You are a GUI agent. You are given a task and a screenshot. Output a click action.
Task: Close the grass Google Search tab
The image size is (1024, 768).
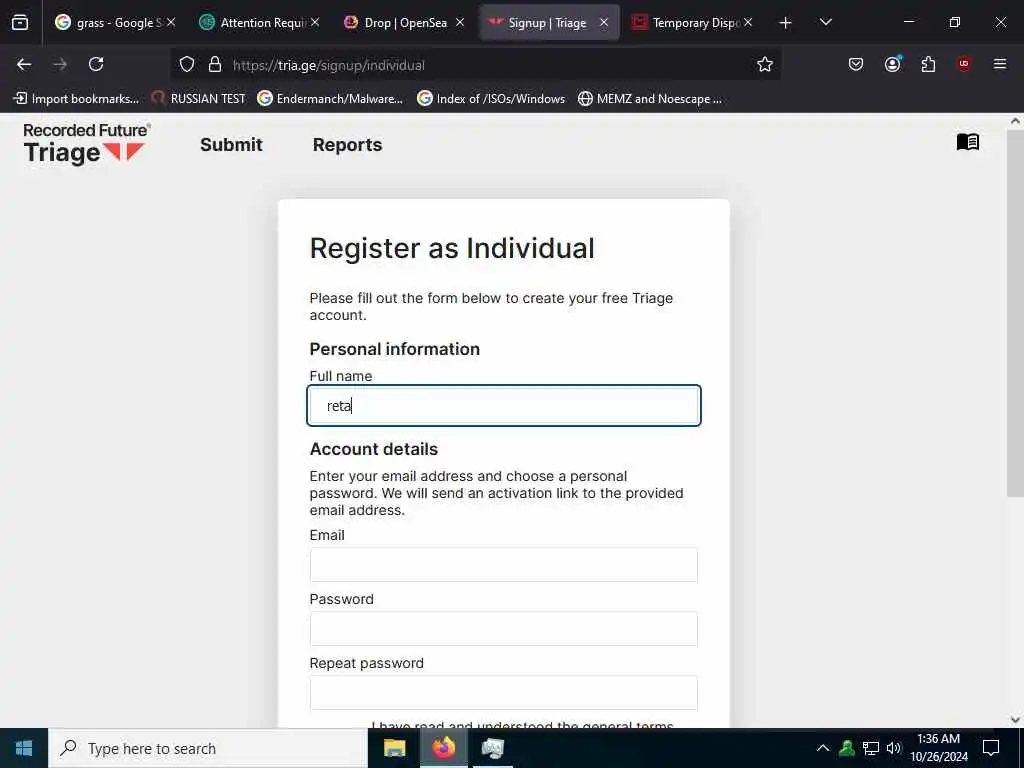click(x=171, y=22)
